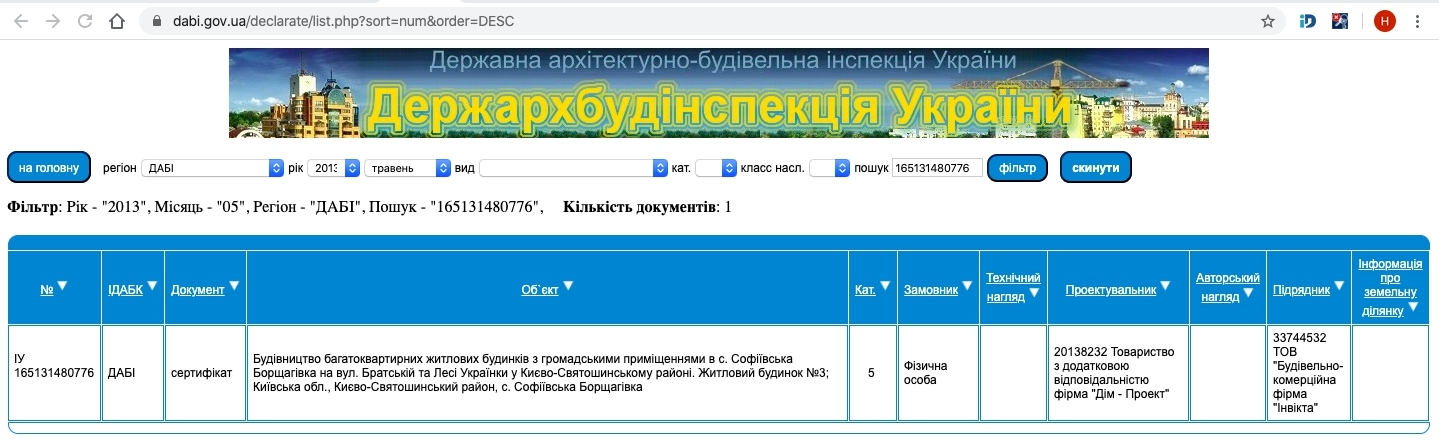The image size is (1439, 440).
Task: Click the Підрядник header link
Action: [1302, 290]
